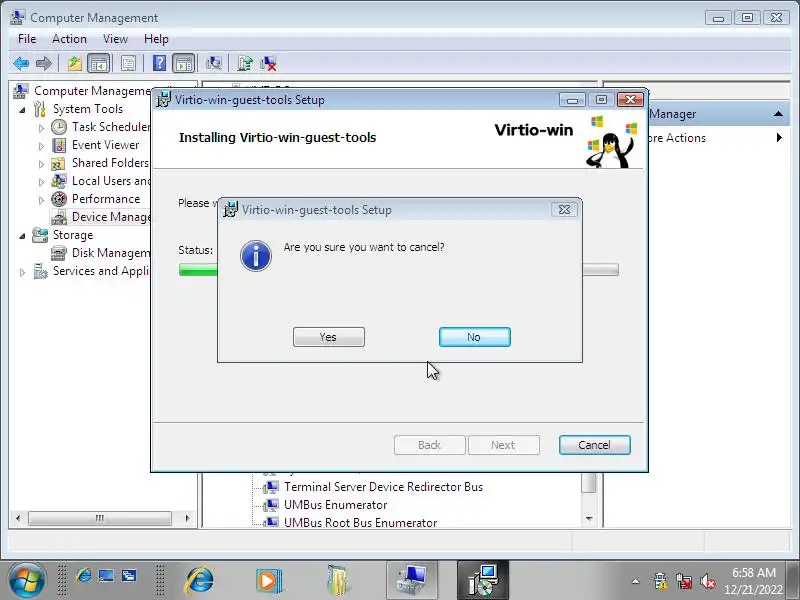Close the cancel confirmation dialog with X

click(x=564, y=210)
